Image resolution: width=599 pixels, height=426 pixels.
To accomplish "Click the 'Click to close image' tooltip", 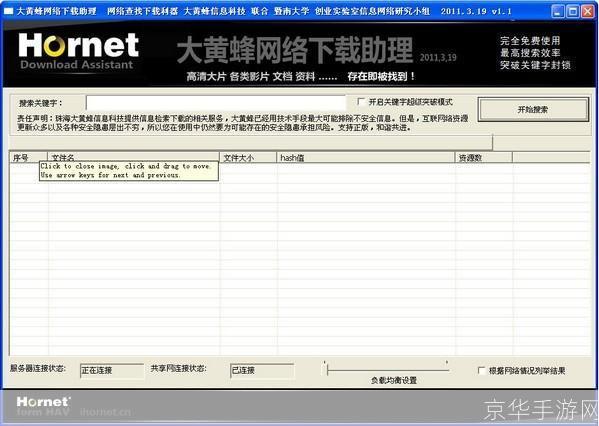I will click(x=129, y=171).
